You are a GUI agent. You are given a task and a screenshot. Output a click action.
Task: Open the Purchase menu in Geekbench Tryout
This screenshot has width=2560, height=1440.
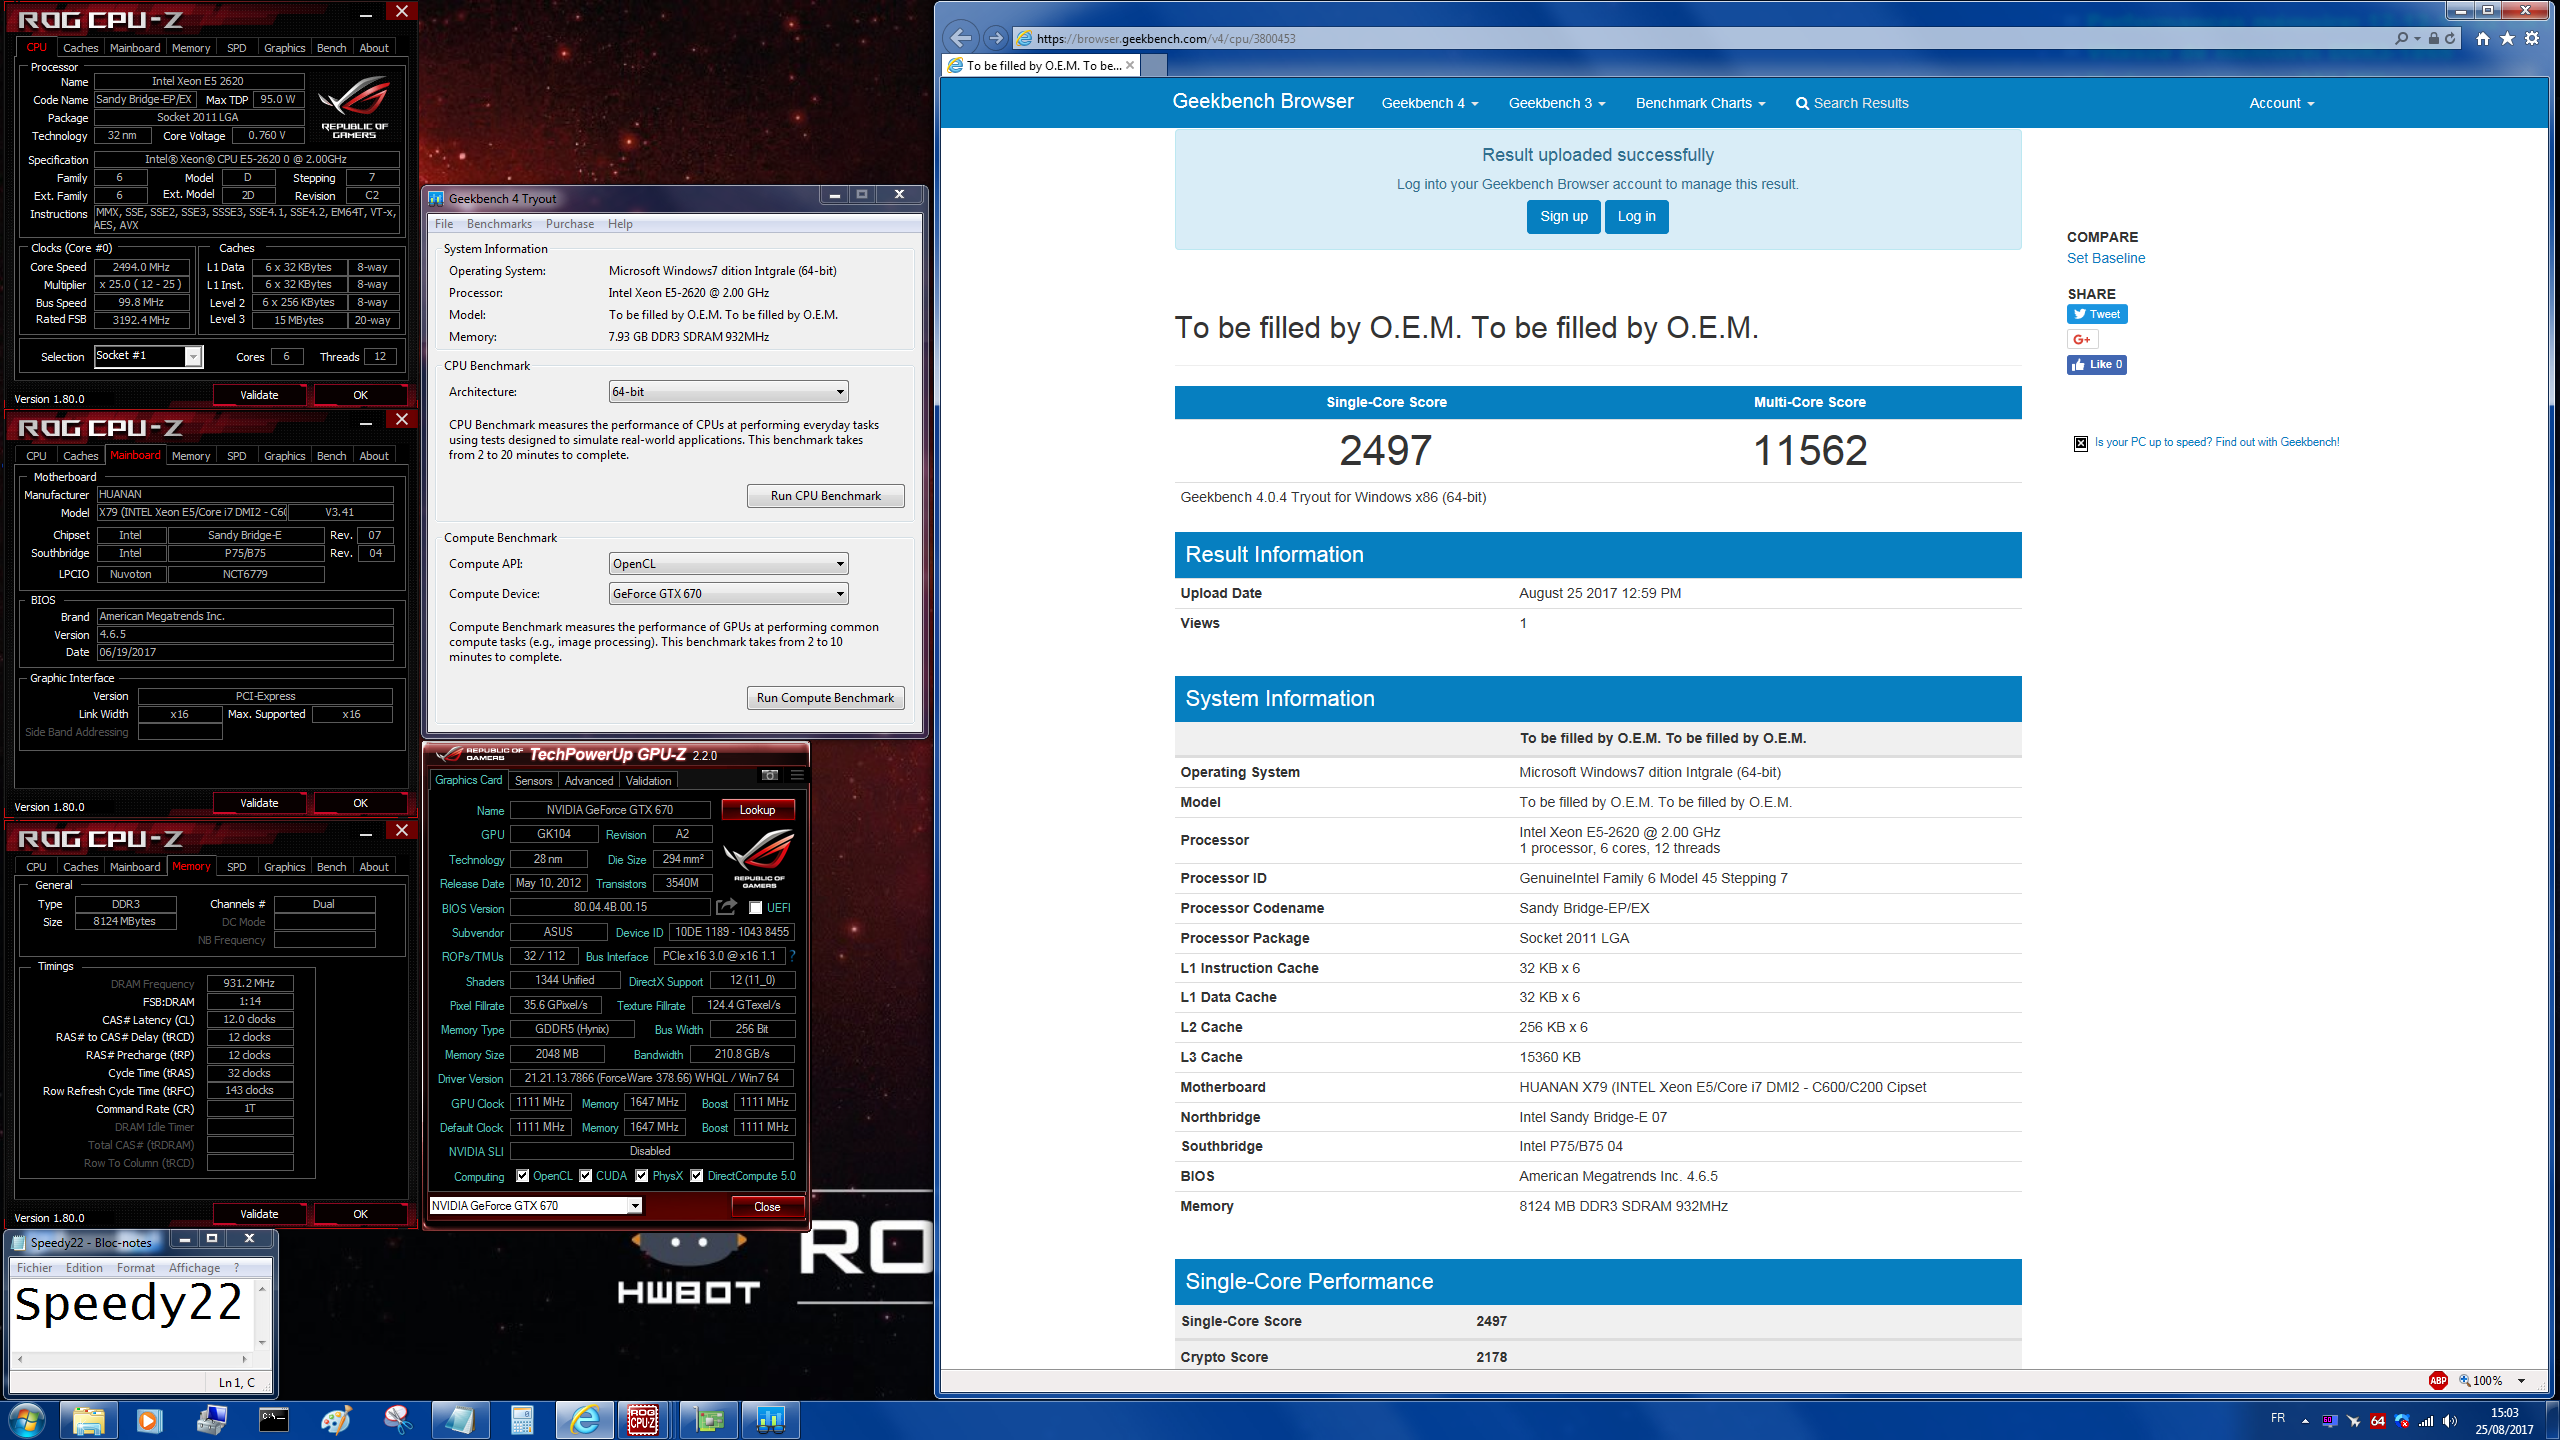[570, 224]
